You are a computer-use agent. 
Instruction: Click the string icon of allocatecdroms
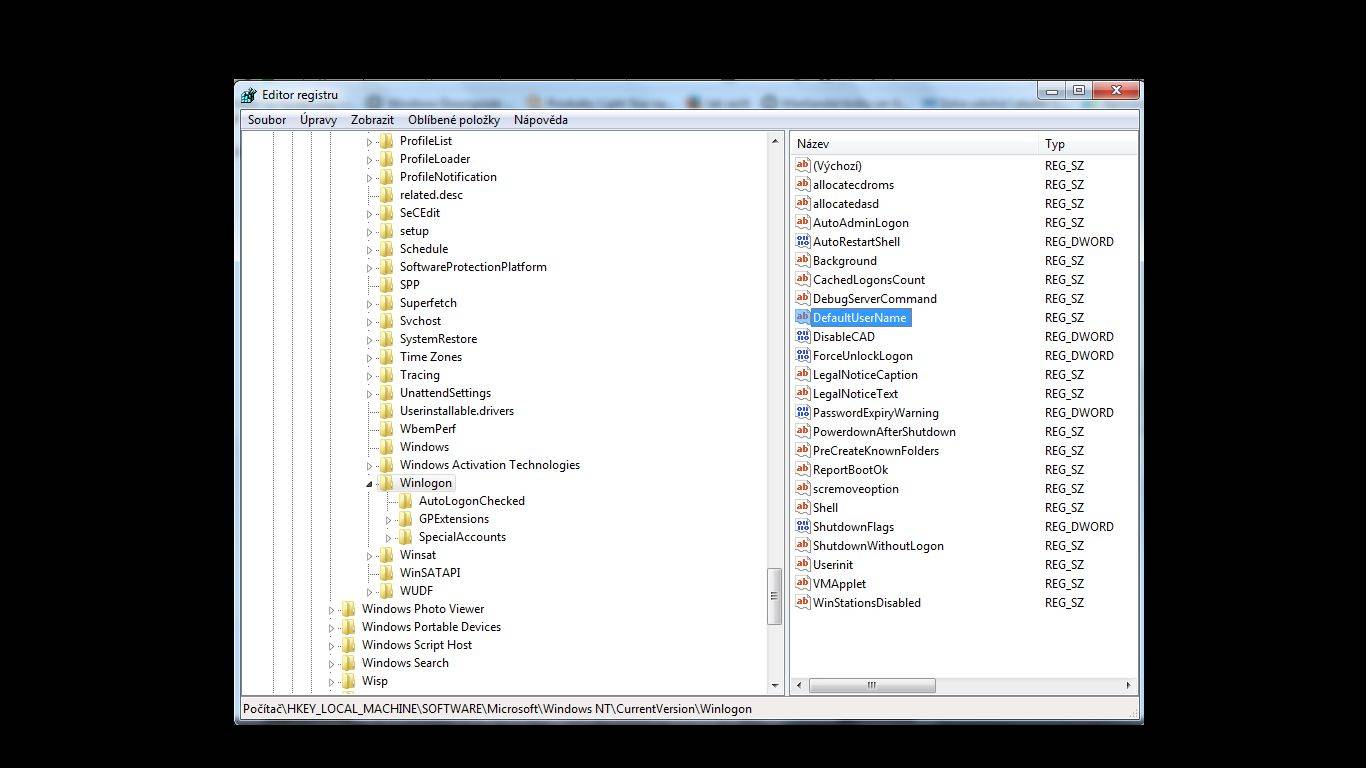802,185
